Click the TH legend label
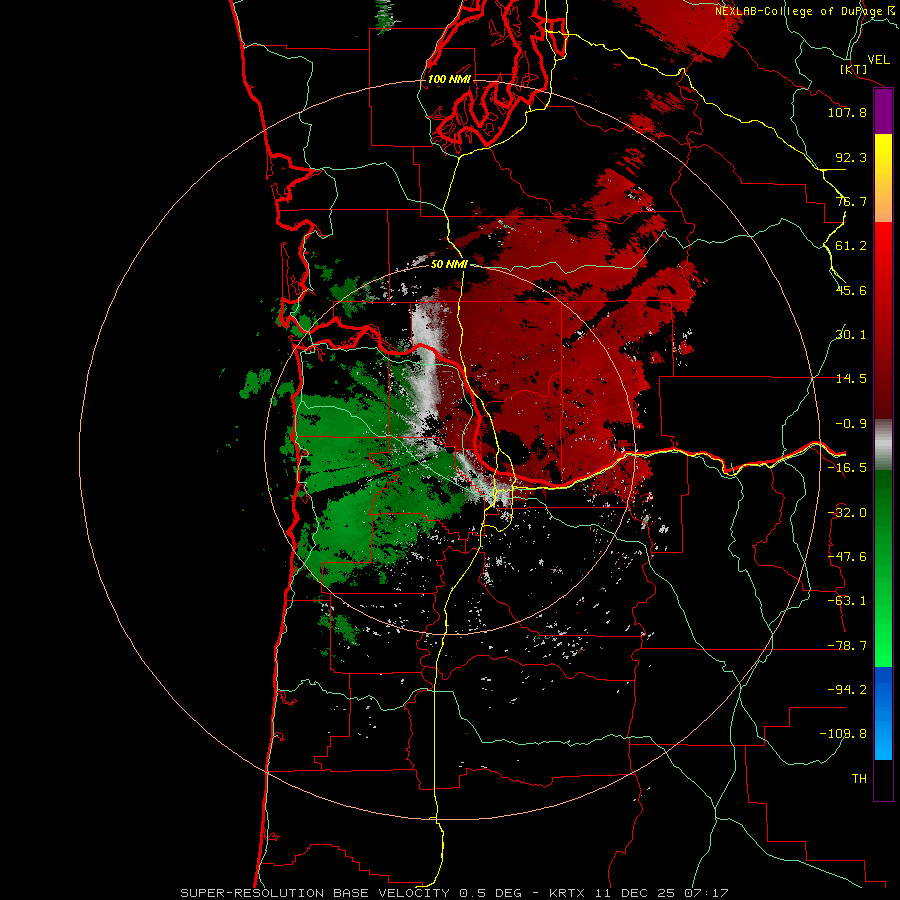The height and width of the screenshot is (900, 900). pos(859,778)
